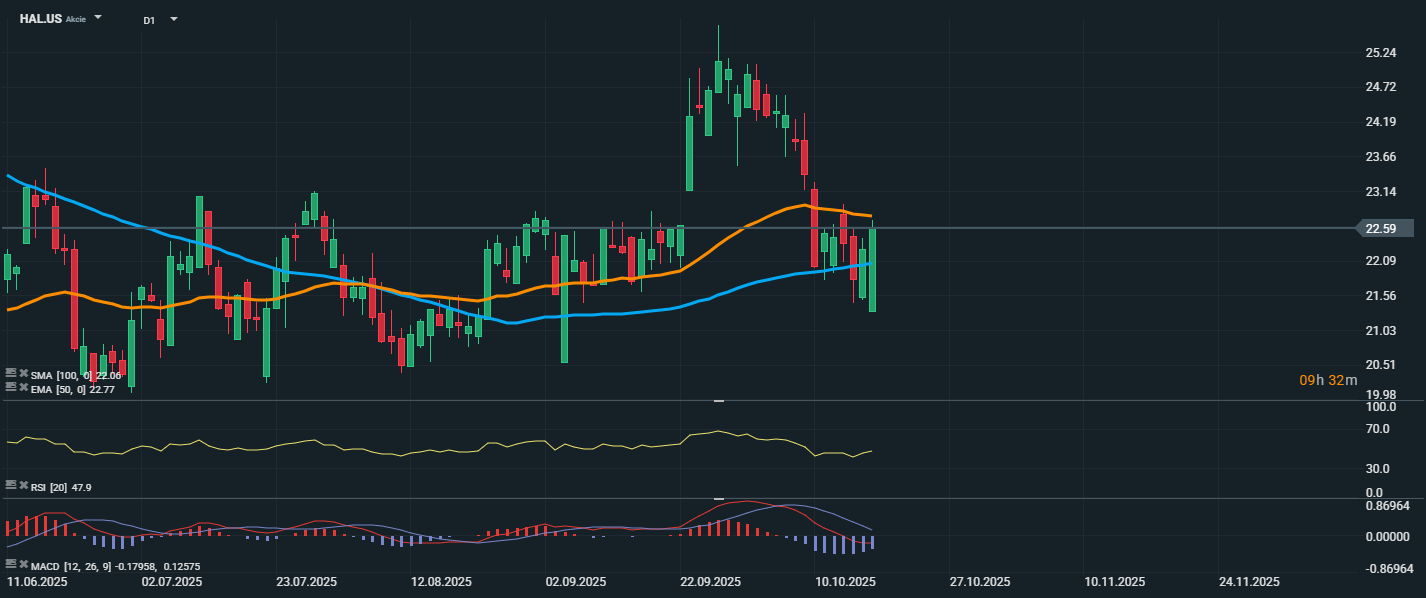The image size is (1426, 598).
Task: Click the MACD 0.00000 scale label
Action: click(1387, 537)
